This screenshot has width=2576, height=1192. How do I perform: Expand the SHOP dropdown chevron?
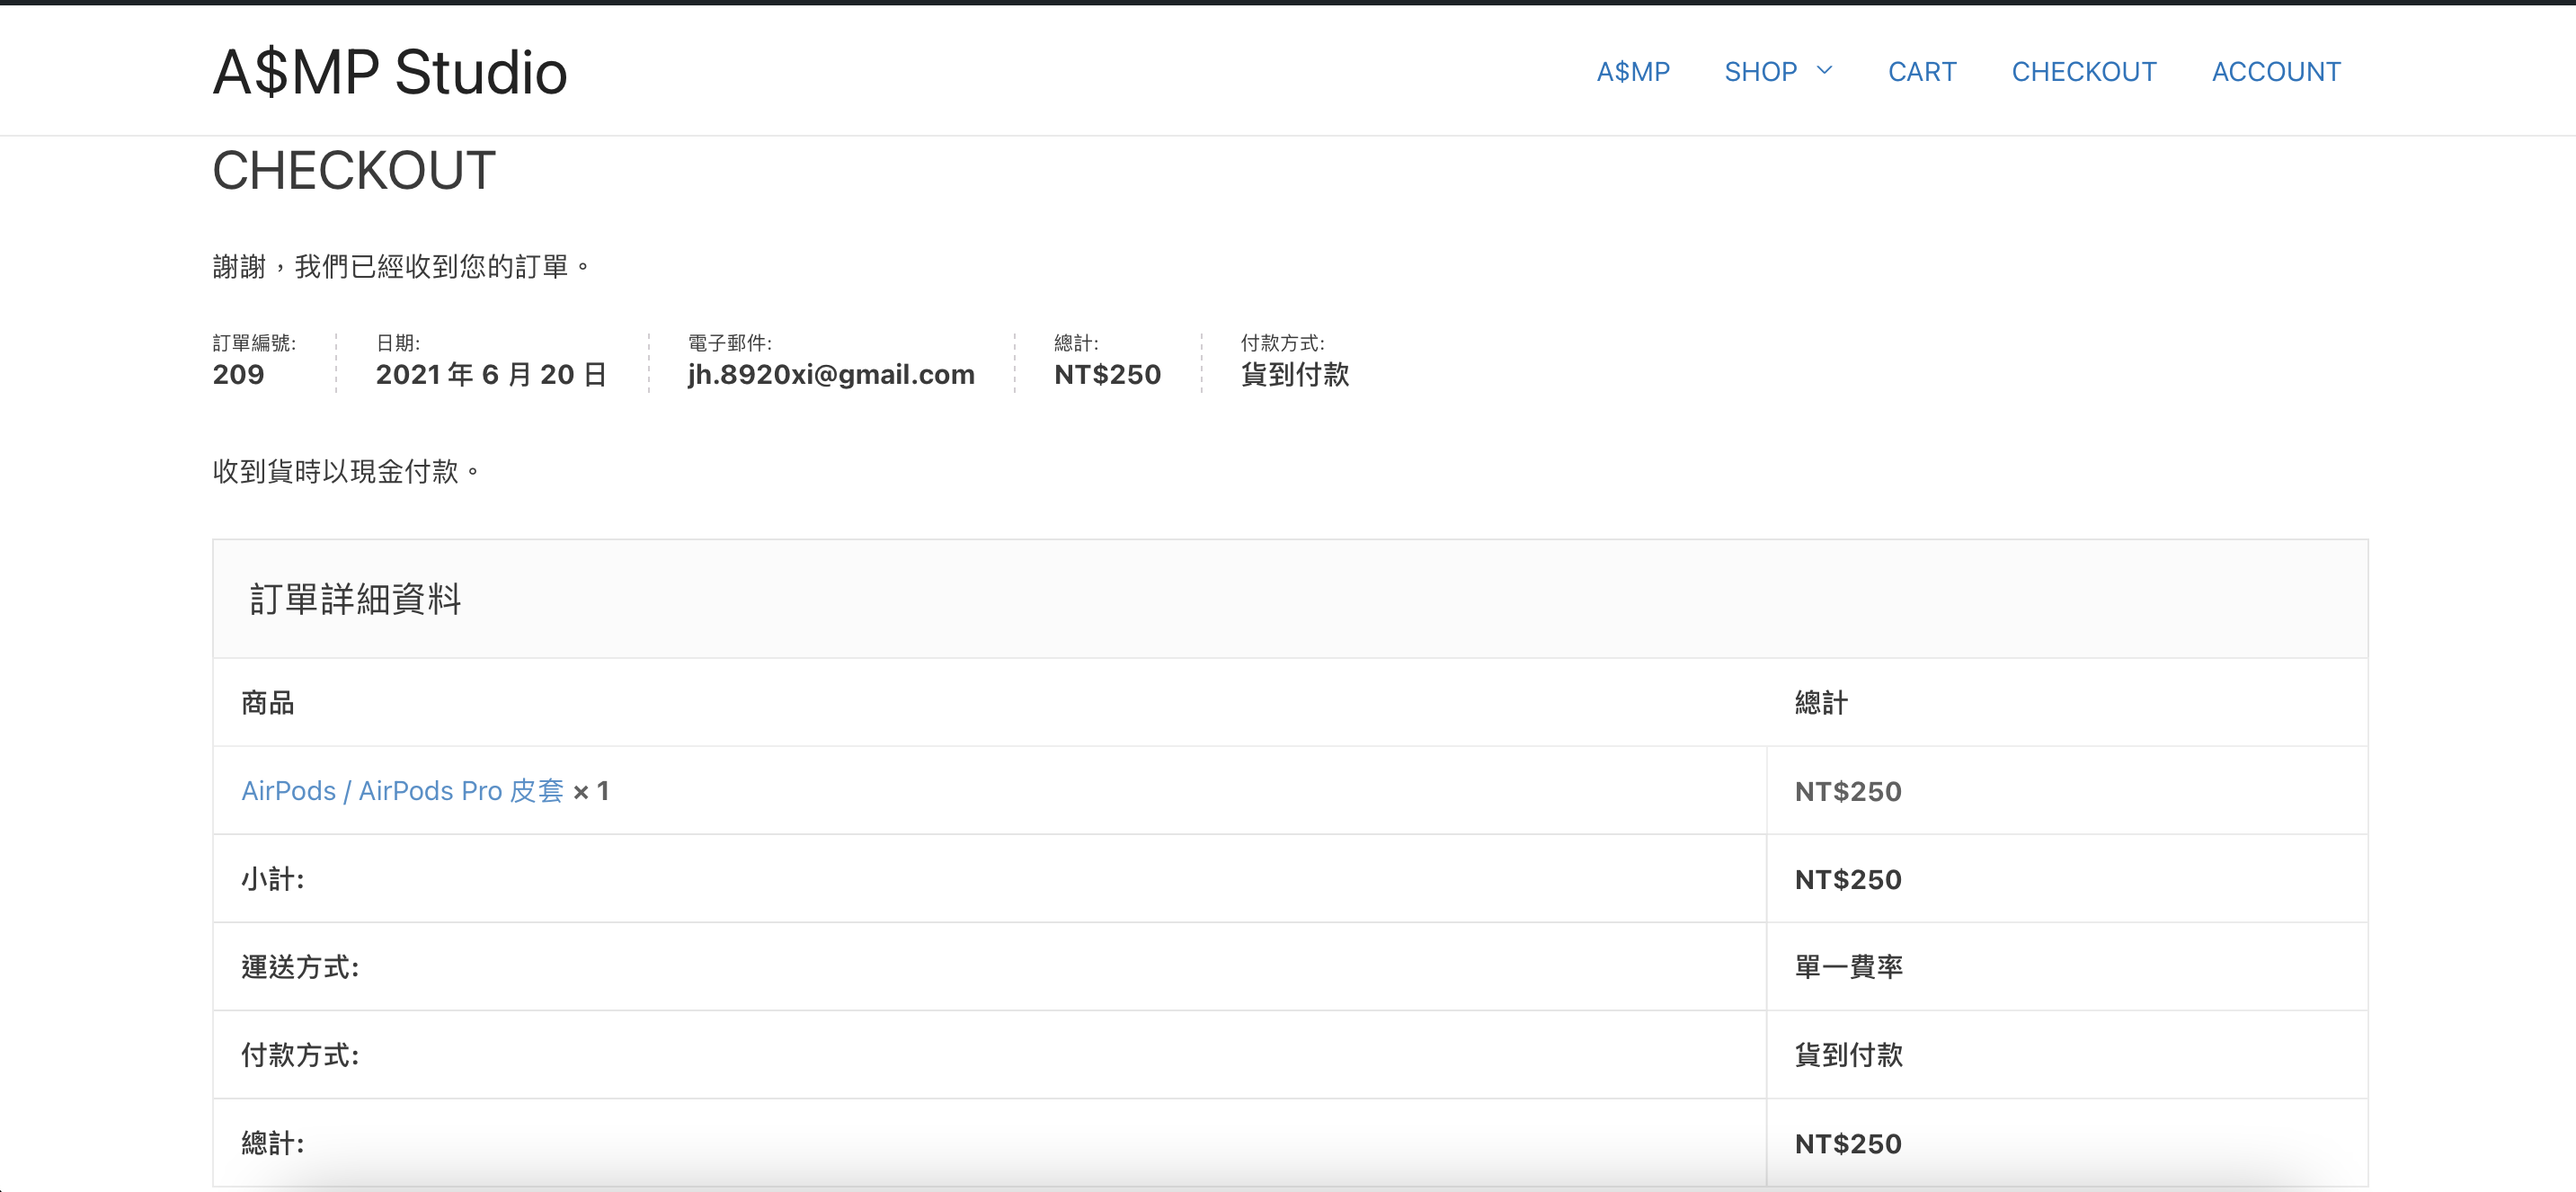1824,71
